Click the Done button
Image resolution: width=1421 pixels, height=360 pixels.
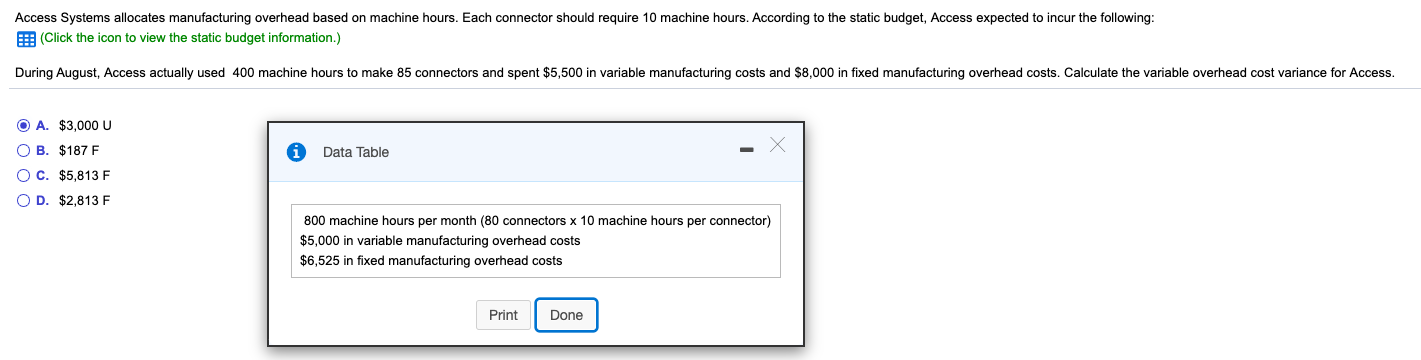[566, 315]
